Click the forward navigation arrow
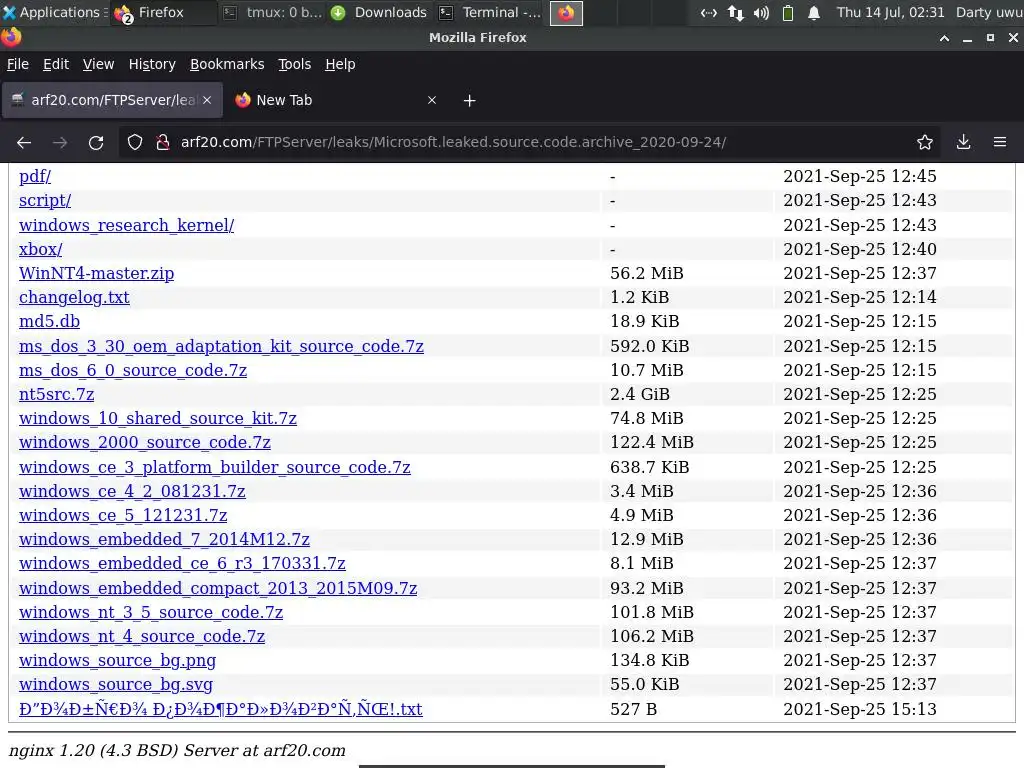Image resolution: width=1024 pixels, height=768 pixels. click(x=60, y=142)
